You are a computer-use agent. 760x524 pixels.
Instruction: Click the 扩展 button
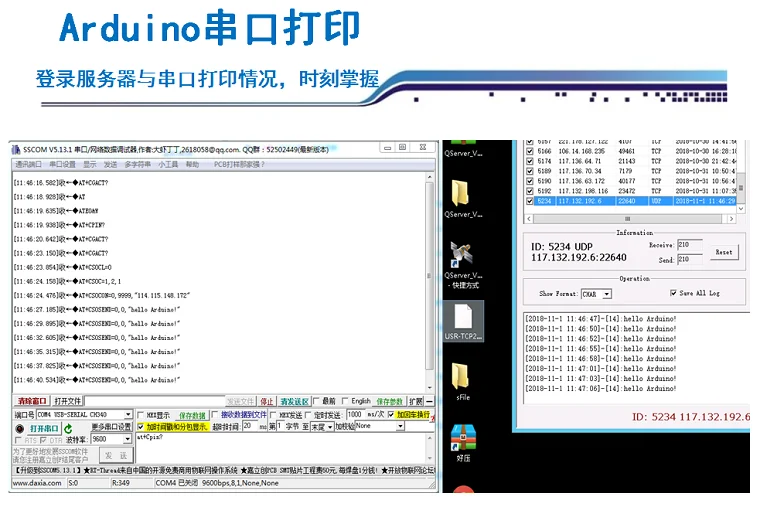pos(416,401)
